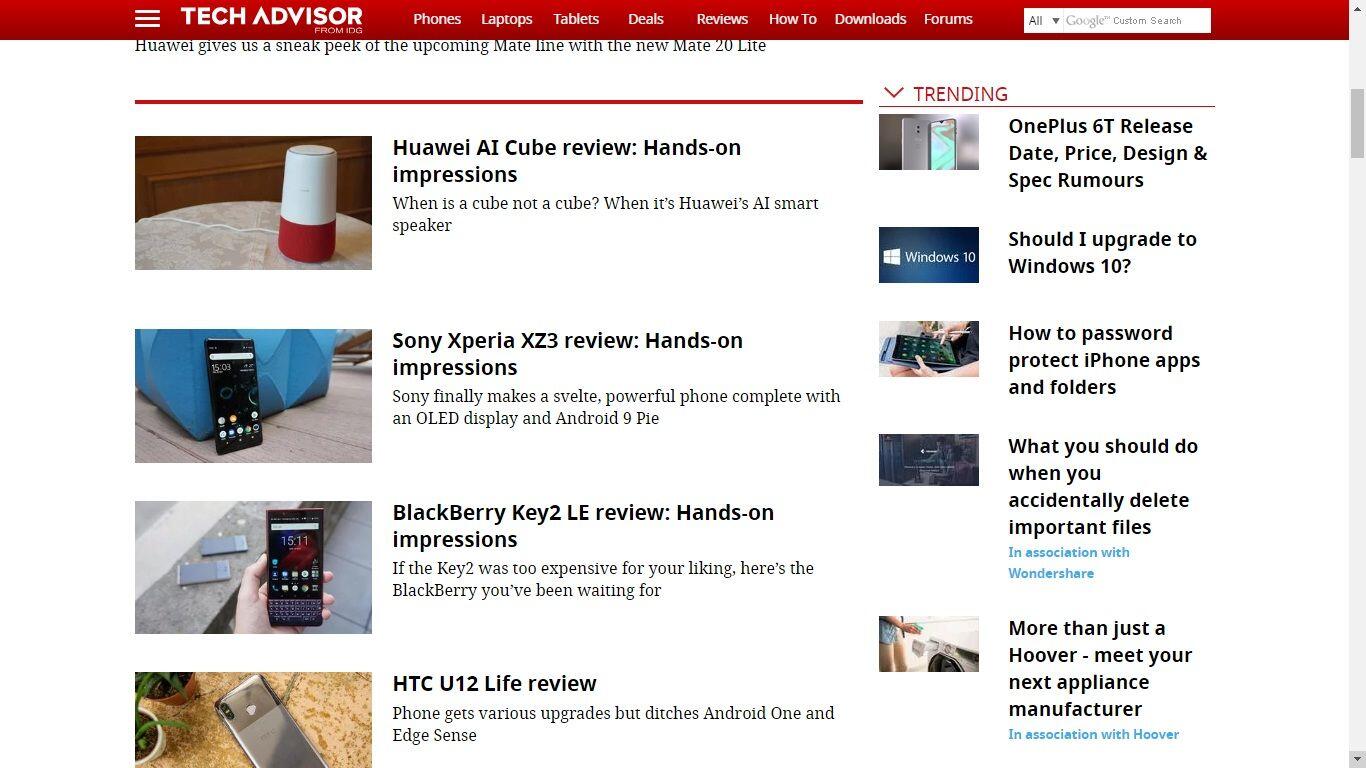
Task: Read BlackBerry Key2 LE review headline
Action: 583,525
